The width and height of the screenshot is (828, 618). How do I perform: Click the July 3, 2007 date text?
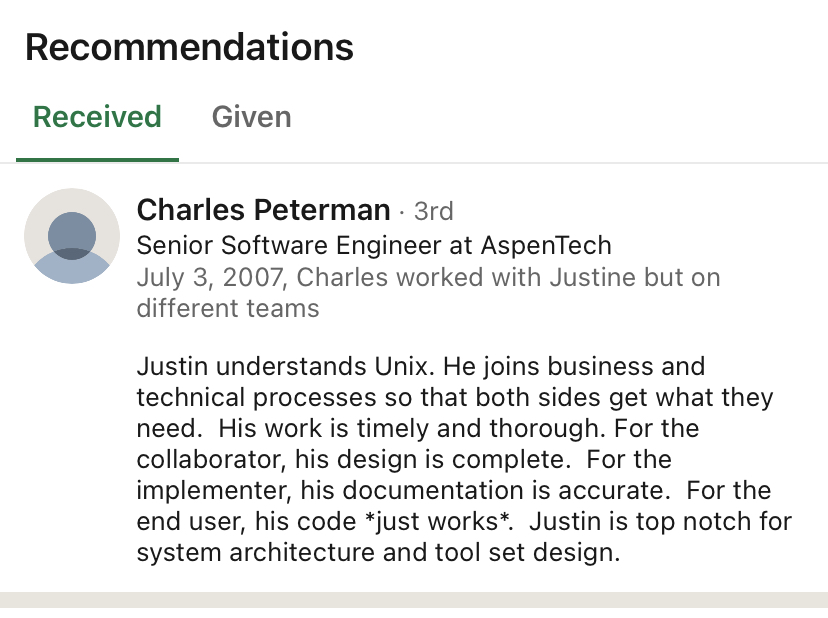(210, 276)
